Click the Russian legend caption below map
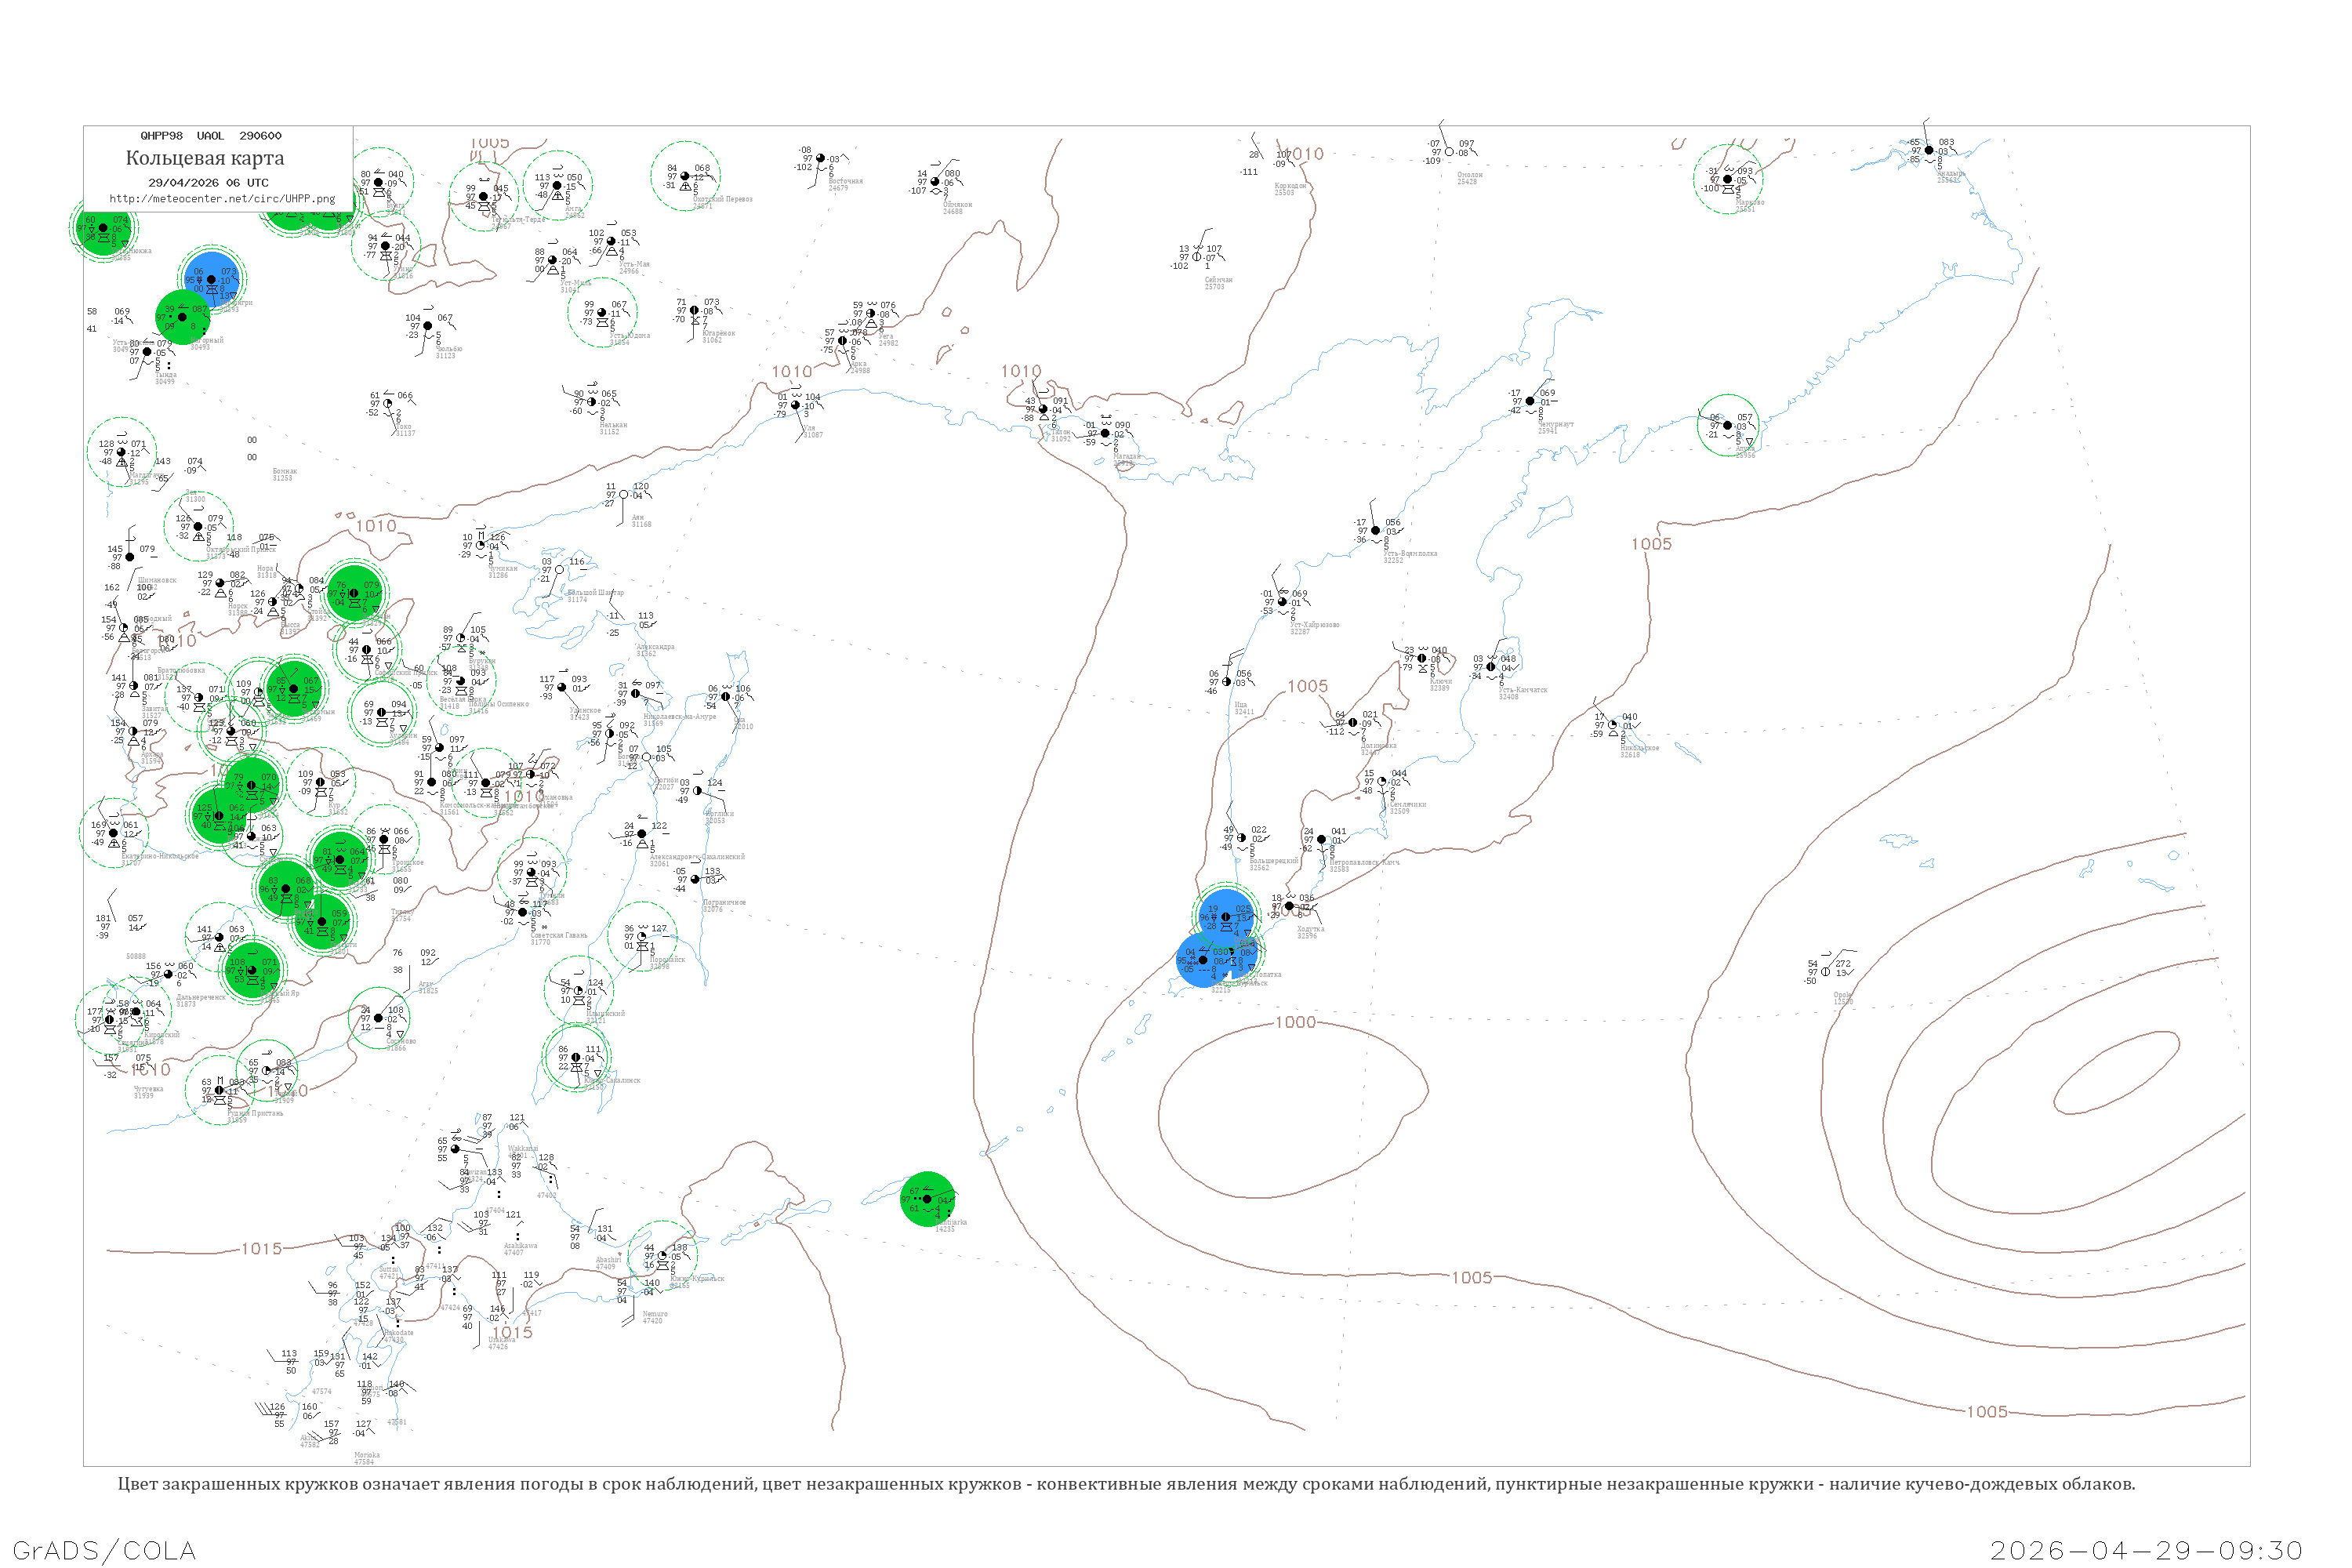 coord(1126,1484)
